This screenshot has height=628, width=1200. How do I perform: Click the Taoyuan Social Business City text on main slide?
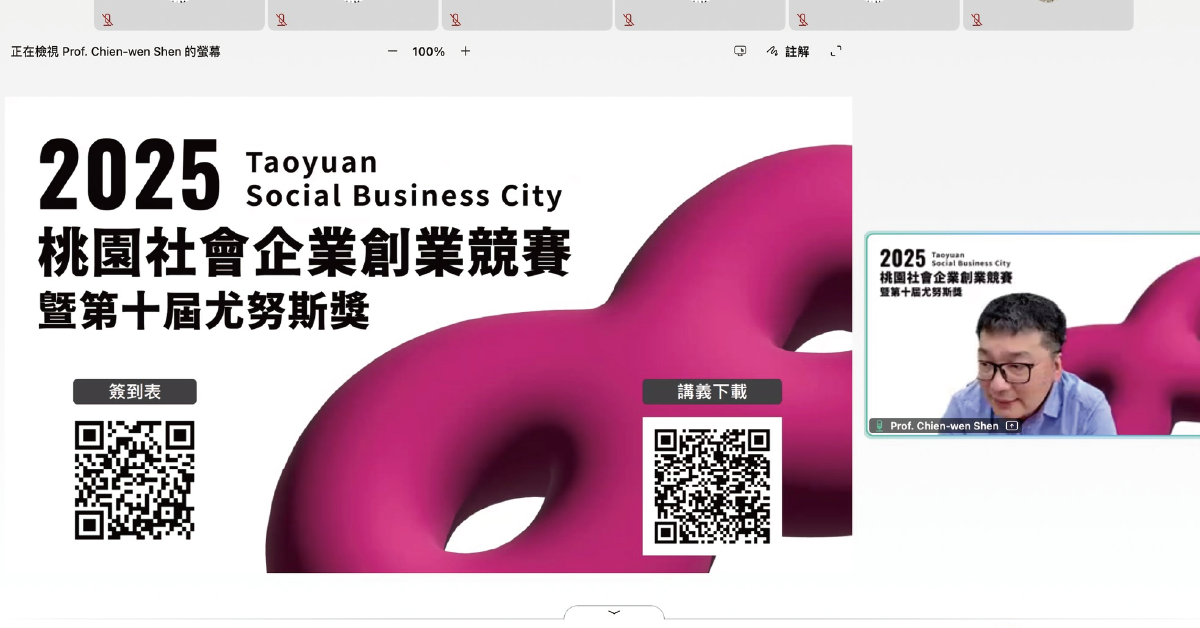[404, 178]
